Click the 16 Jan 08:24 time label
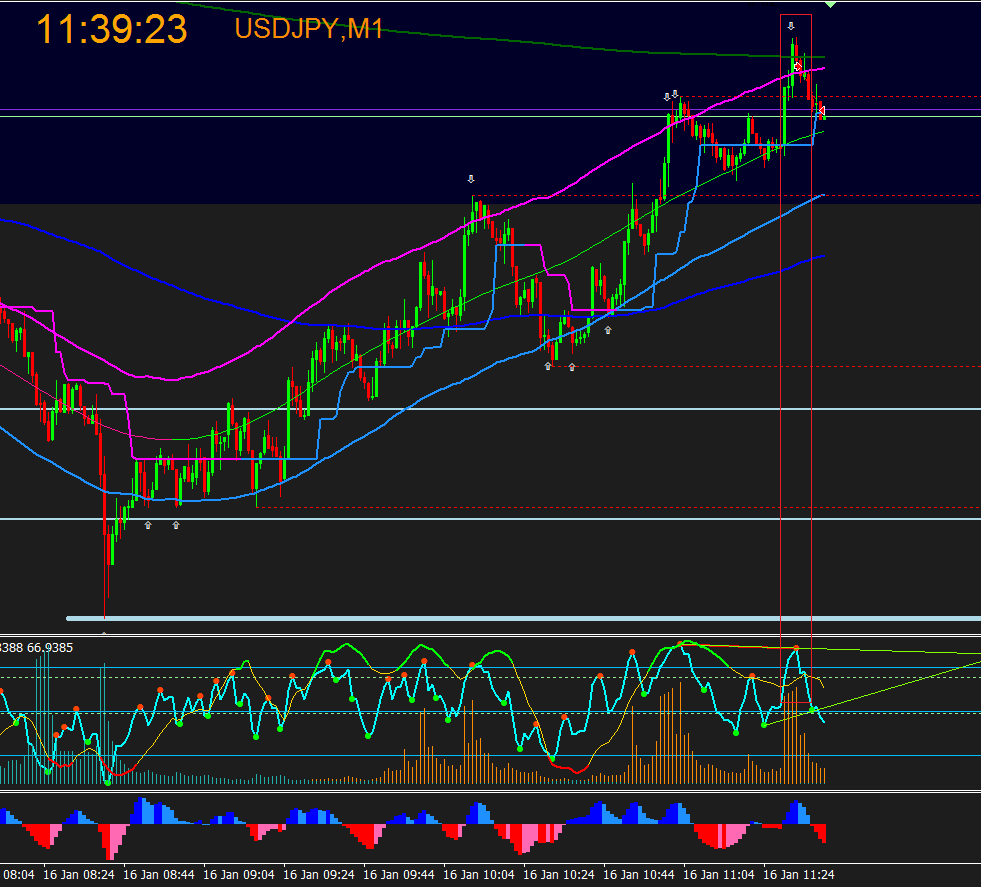981x887 pixels. [x=79, y=874]
